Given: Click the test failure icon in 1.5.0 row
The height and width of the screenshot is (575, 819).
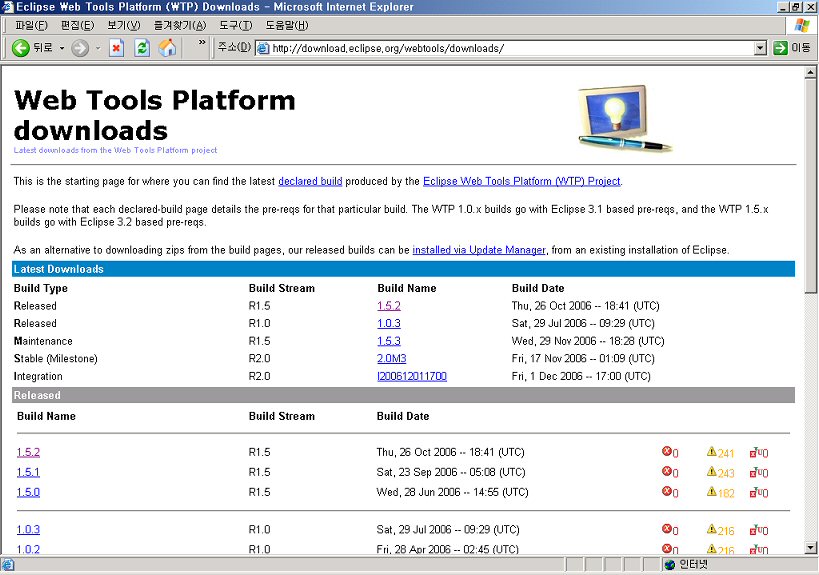Looking at the screenshot, I should click(x=754, y=492).
